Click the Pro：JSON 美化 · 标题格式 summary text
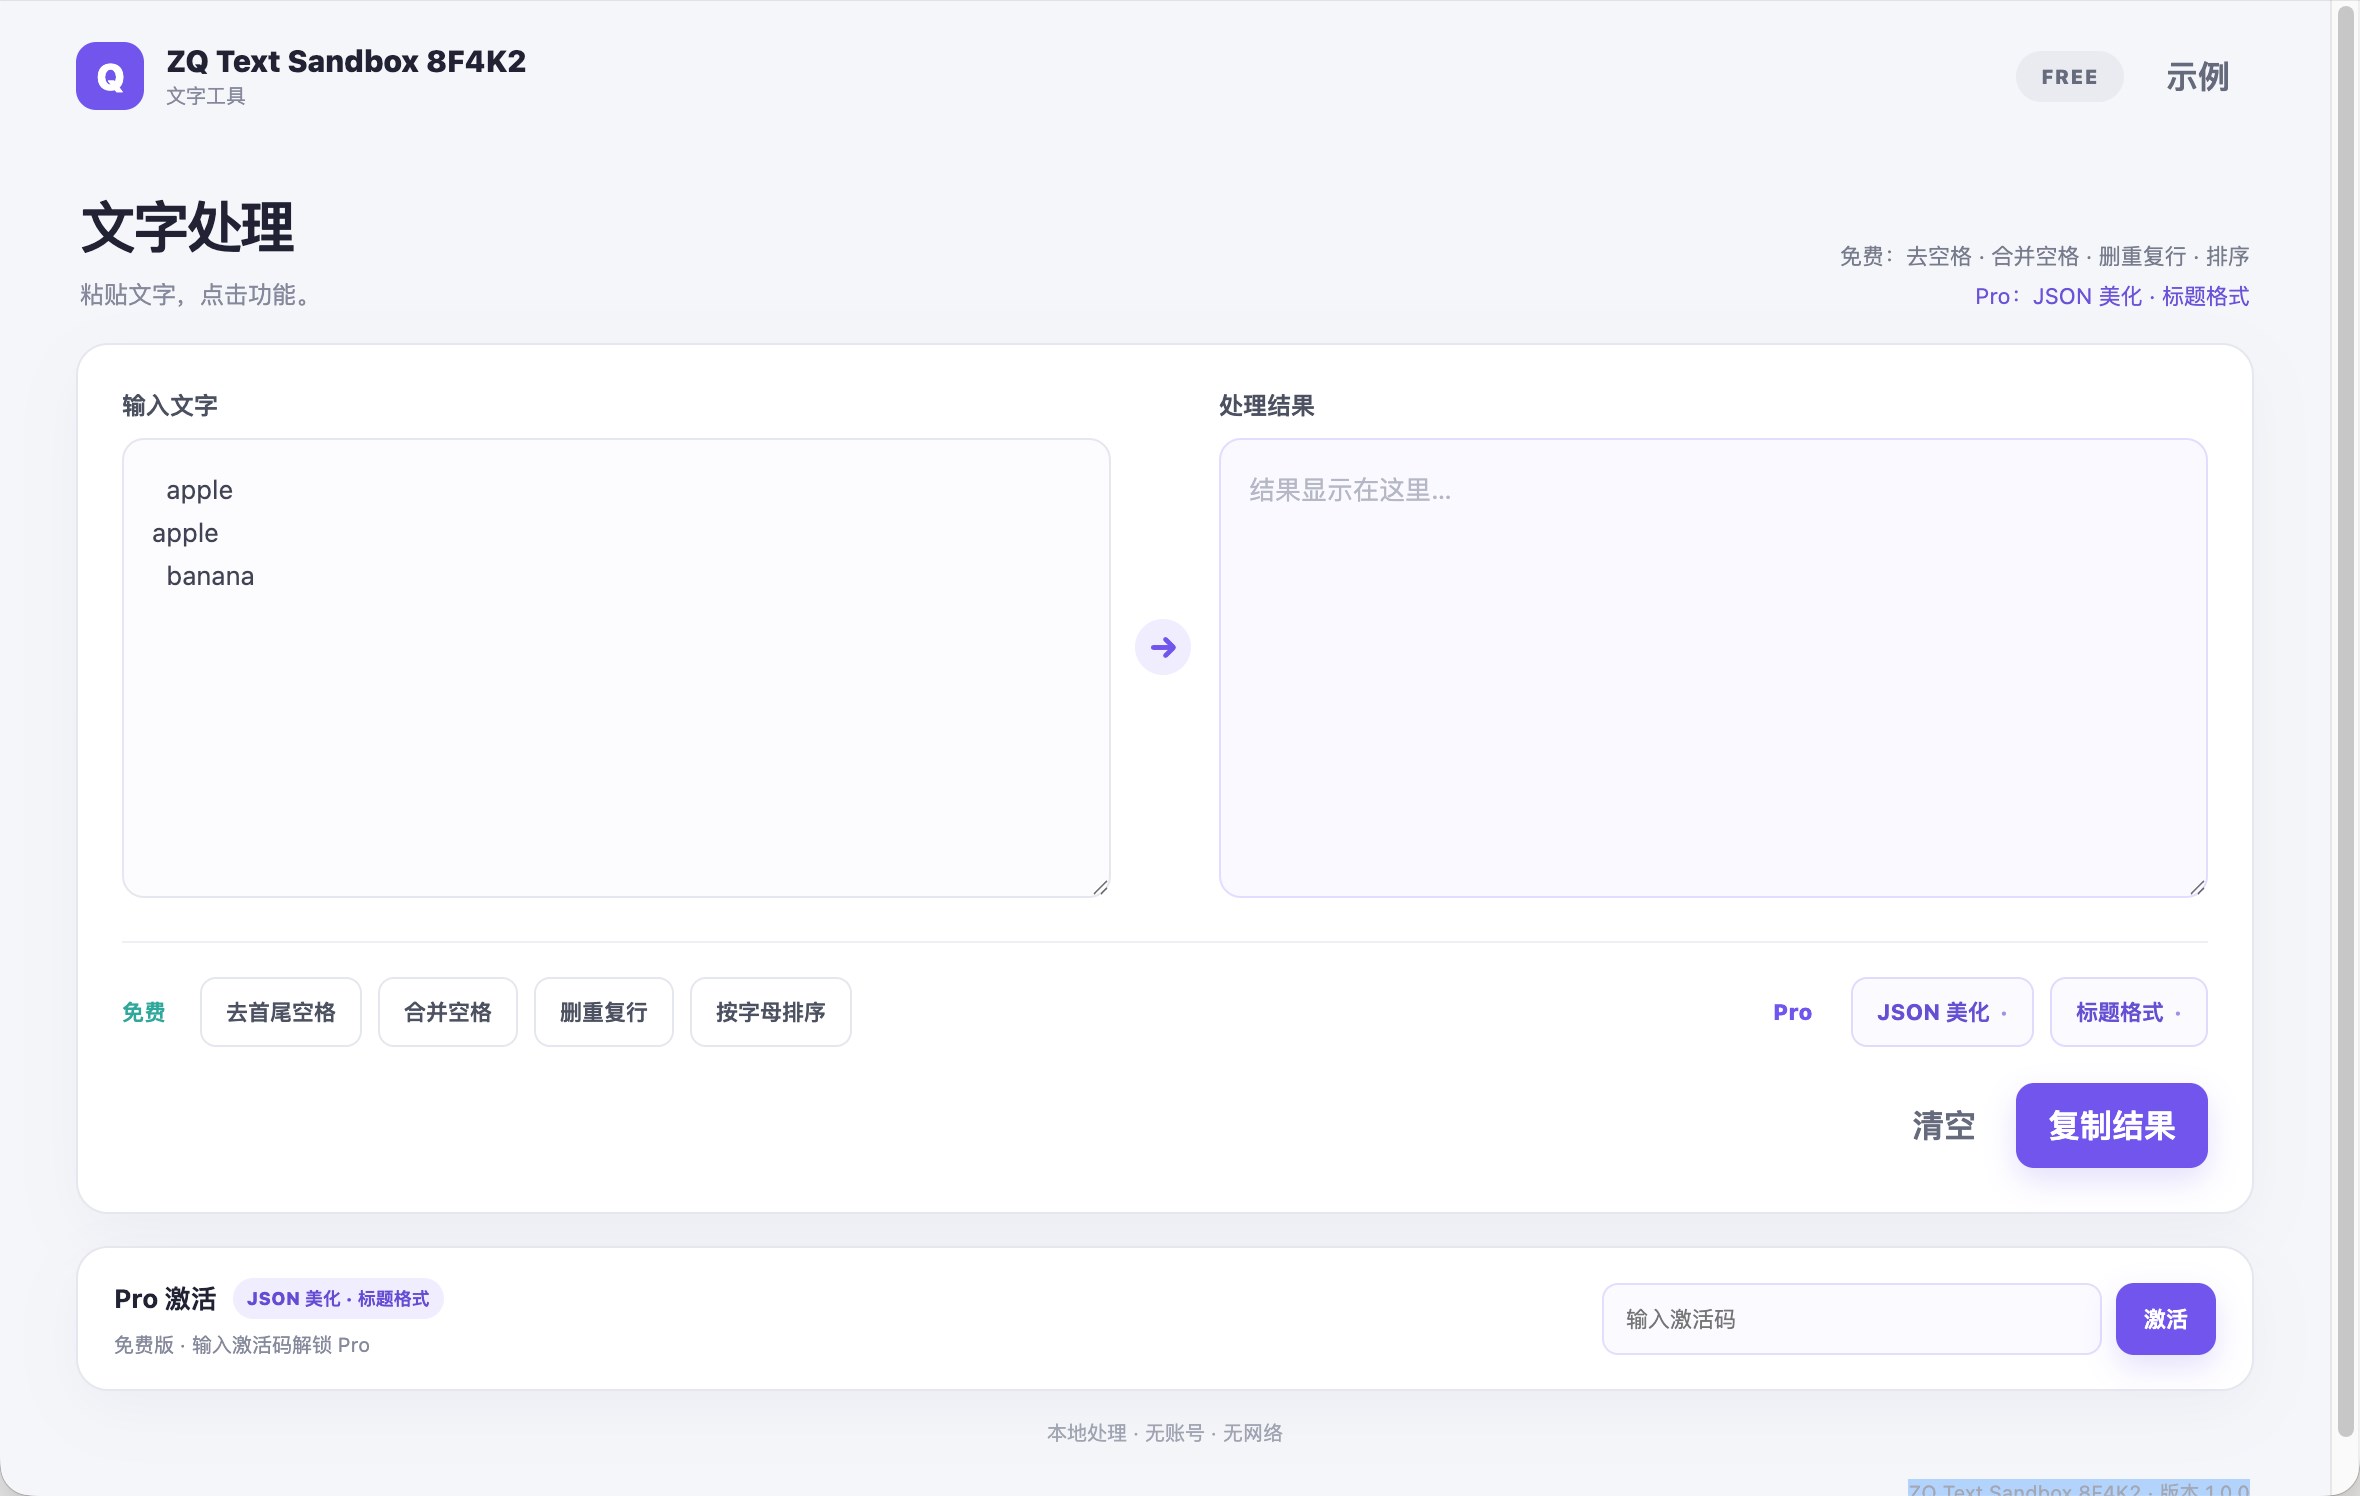The image size is (2360, 1496). [x=2111, y=296]
